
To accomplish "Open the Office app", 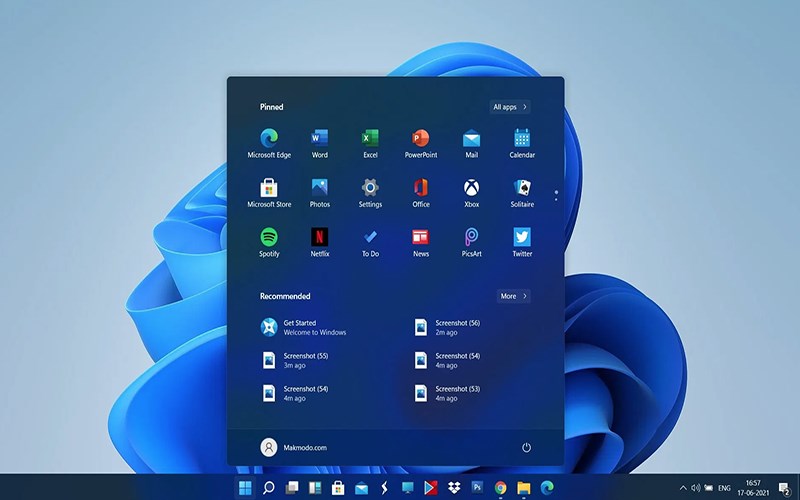I will tap(420, 193).
